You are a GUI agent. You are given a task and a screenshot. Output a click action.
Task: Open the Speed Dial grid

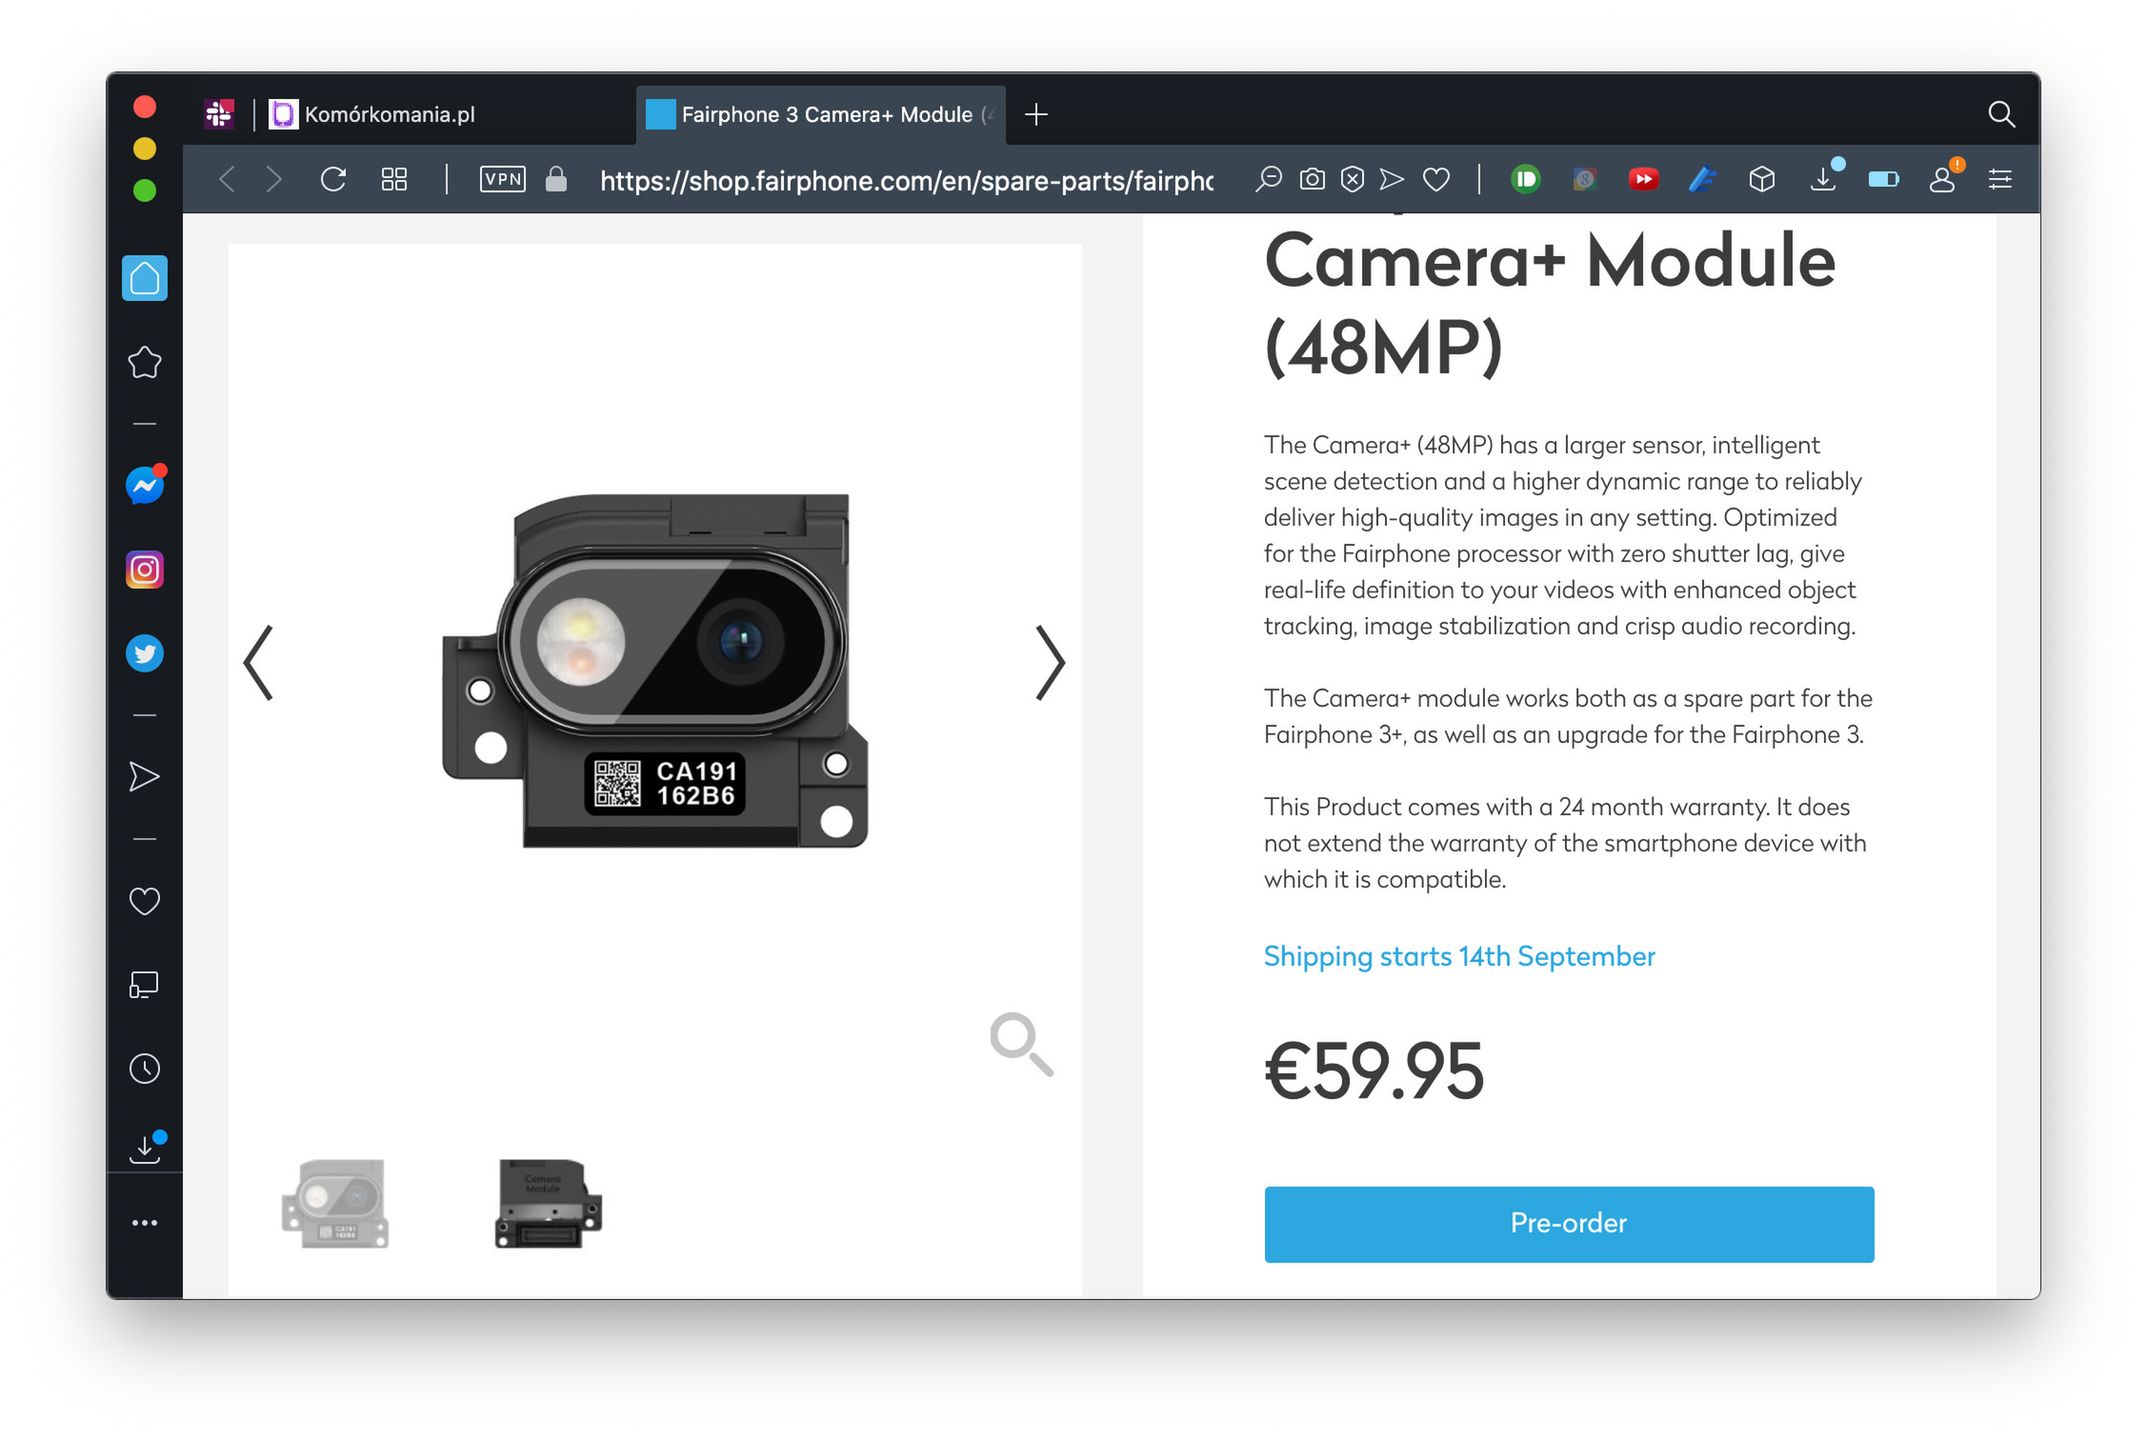coord(394,179)
